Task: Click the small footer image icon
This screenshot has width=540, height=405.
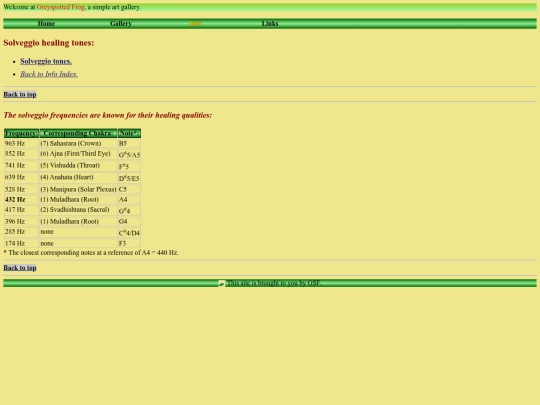Action: click(x=221, y=283)
